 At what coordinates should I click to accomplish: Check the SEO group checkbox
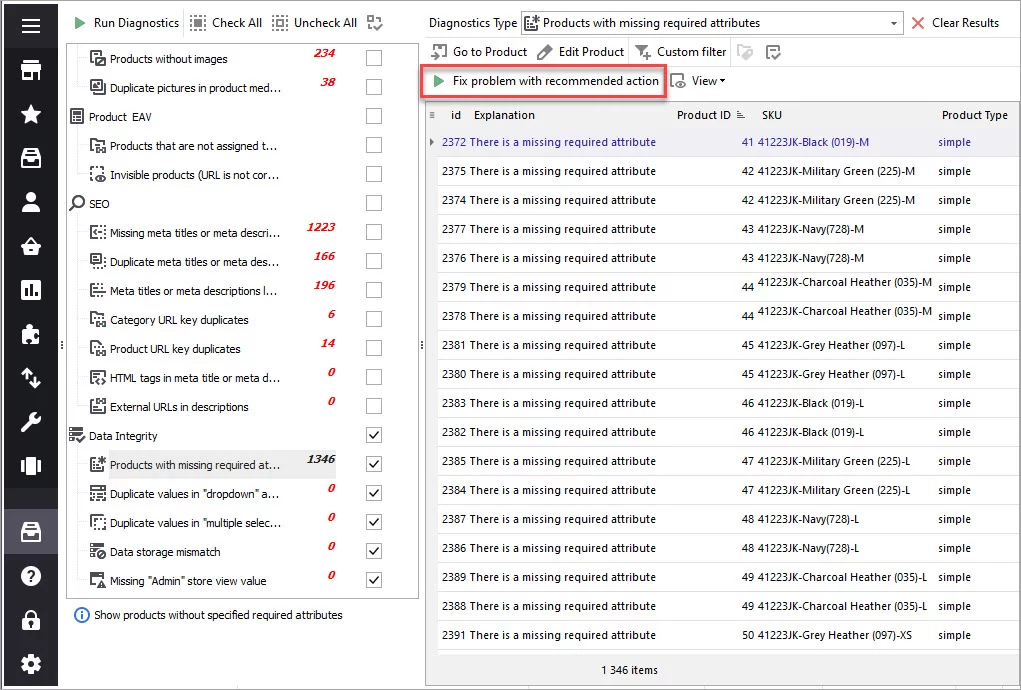tap(374, 203)
